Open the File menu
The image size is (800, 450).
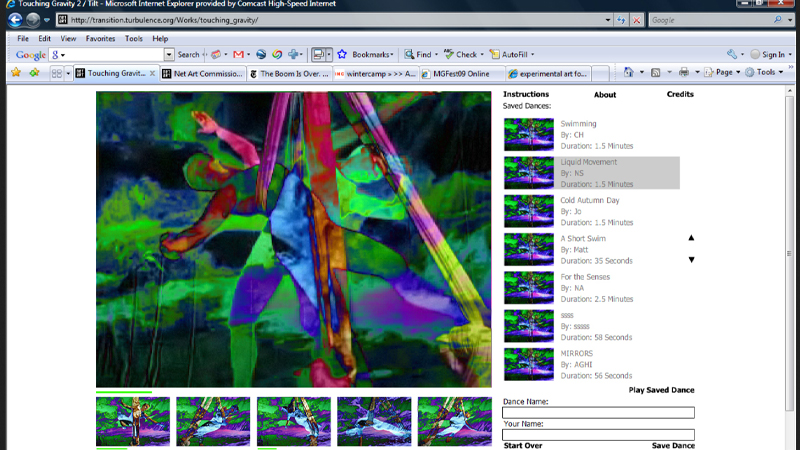23,38
